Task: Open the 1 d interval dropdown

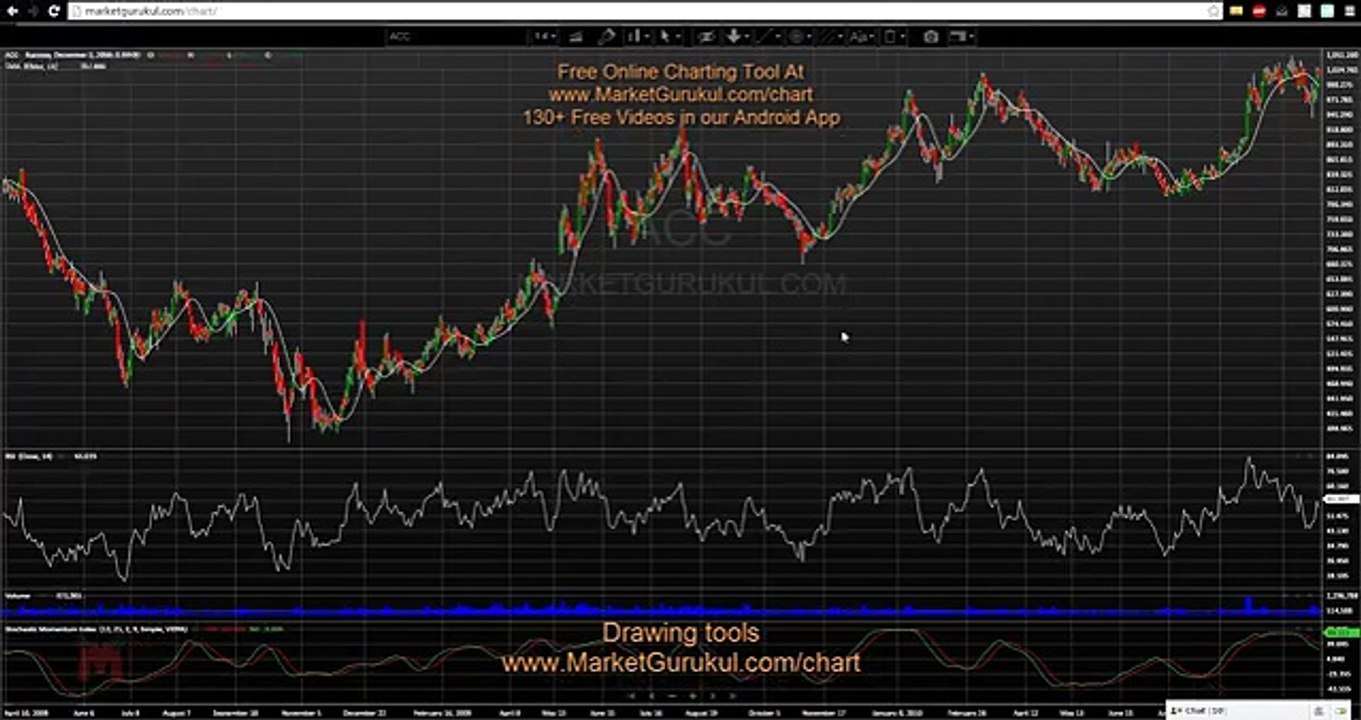Action: 544,37
